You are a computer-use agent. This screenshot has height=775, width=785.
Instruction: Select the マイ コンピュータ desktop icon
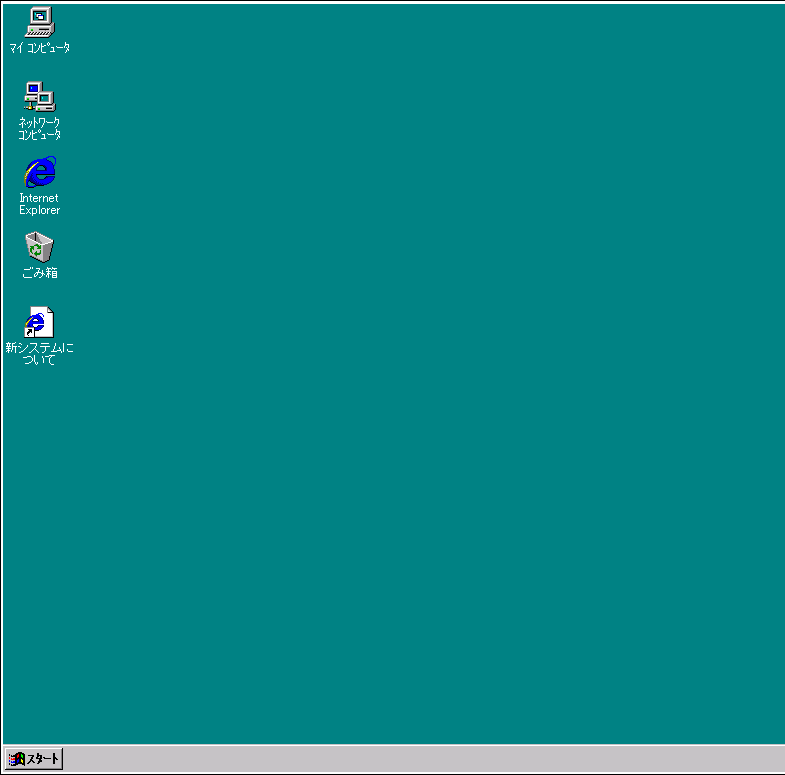pyautogui.click(x=40, y=22)
